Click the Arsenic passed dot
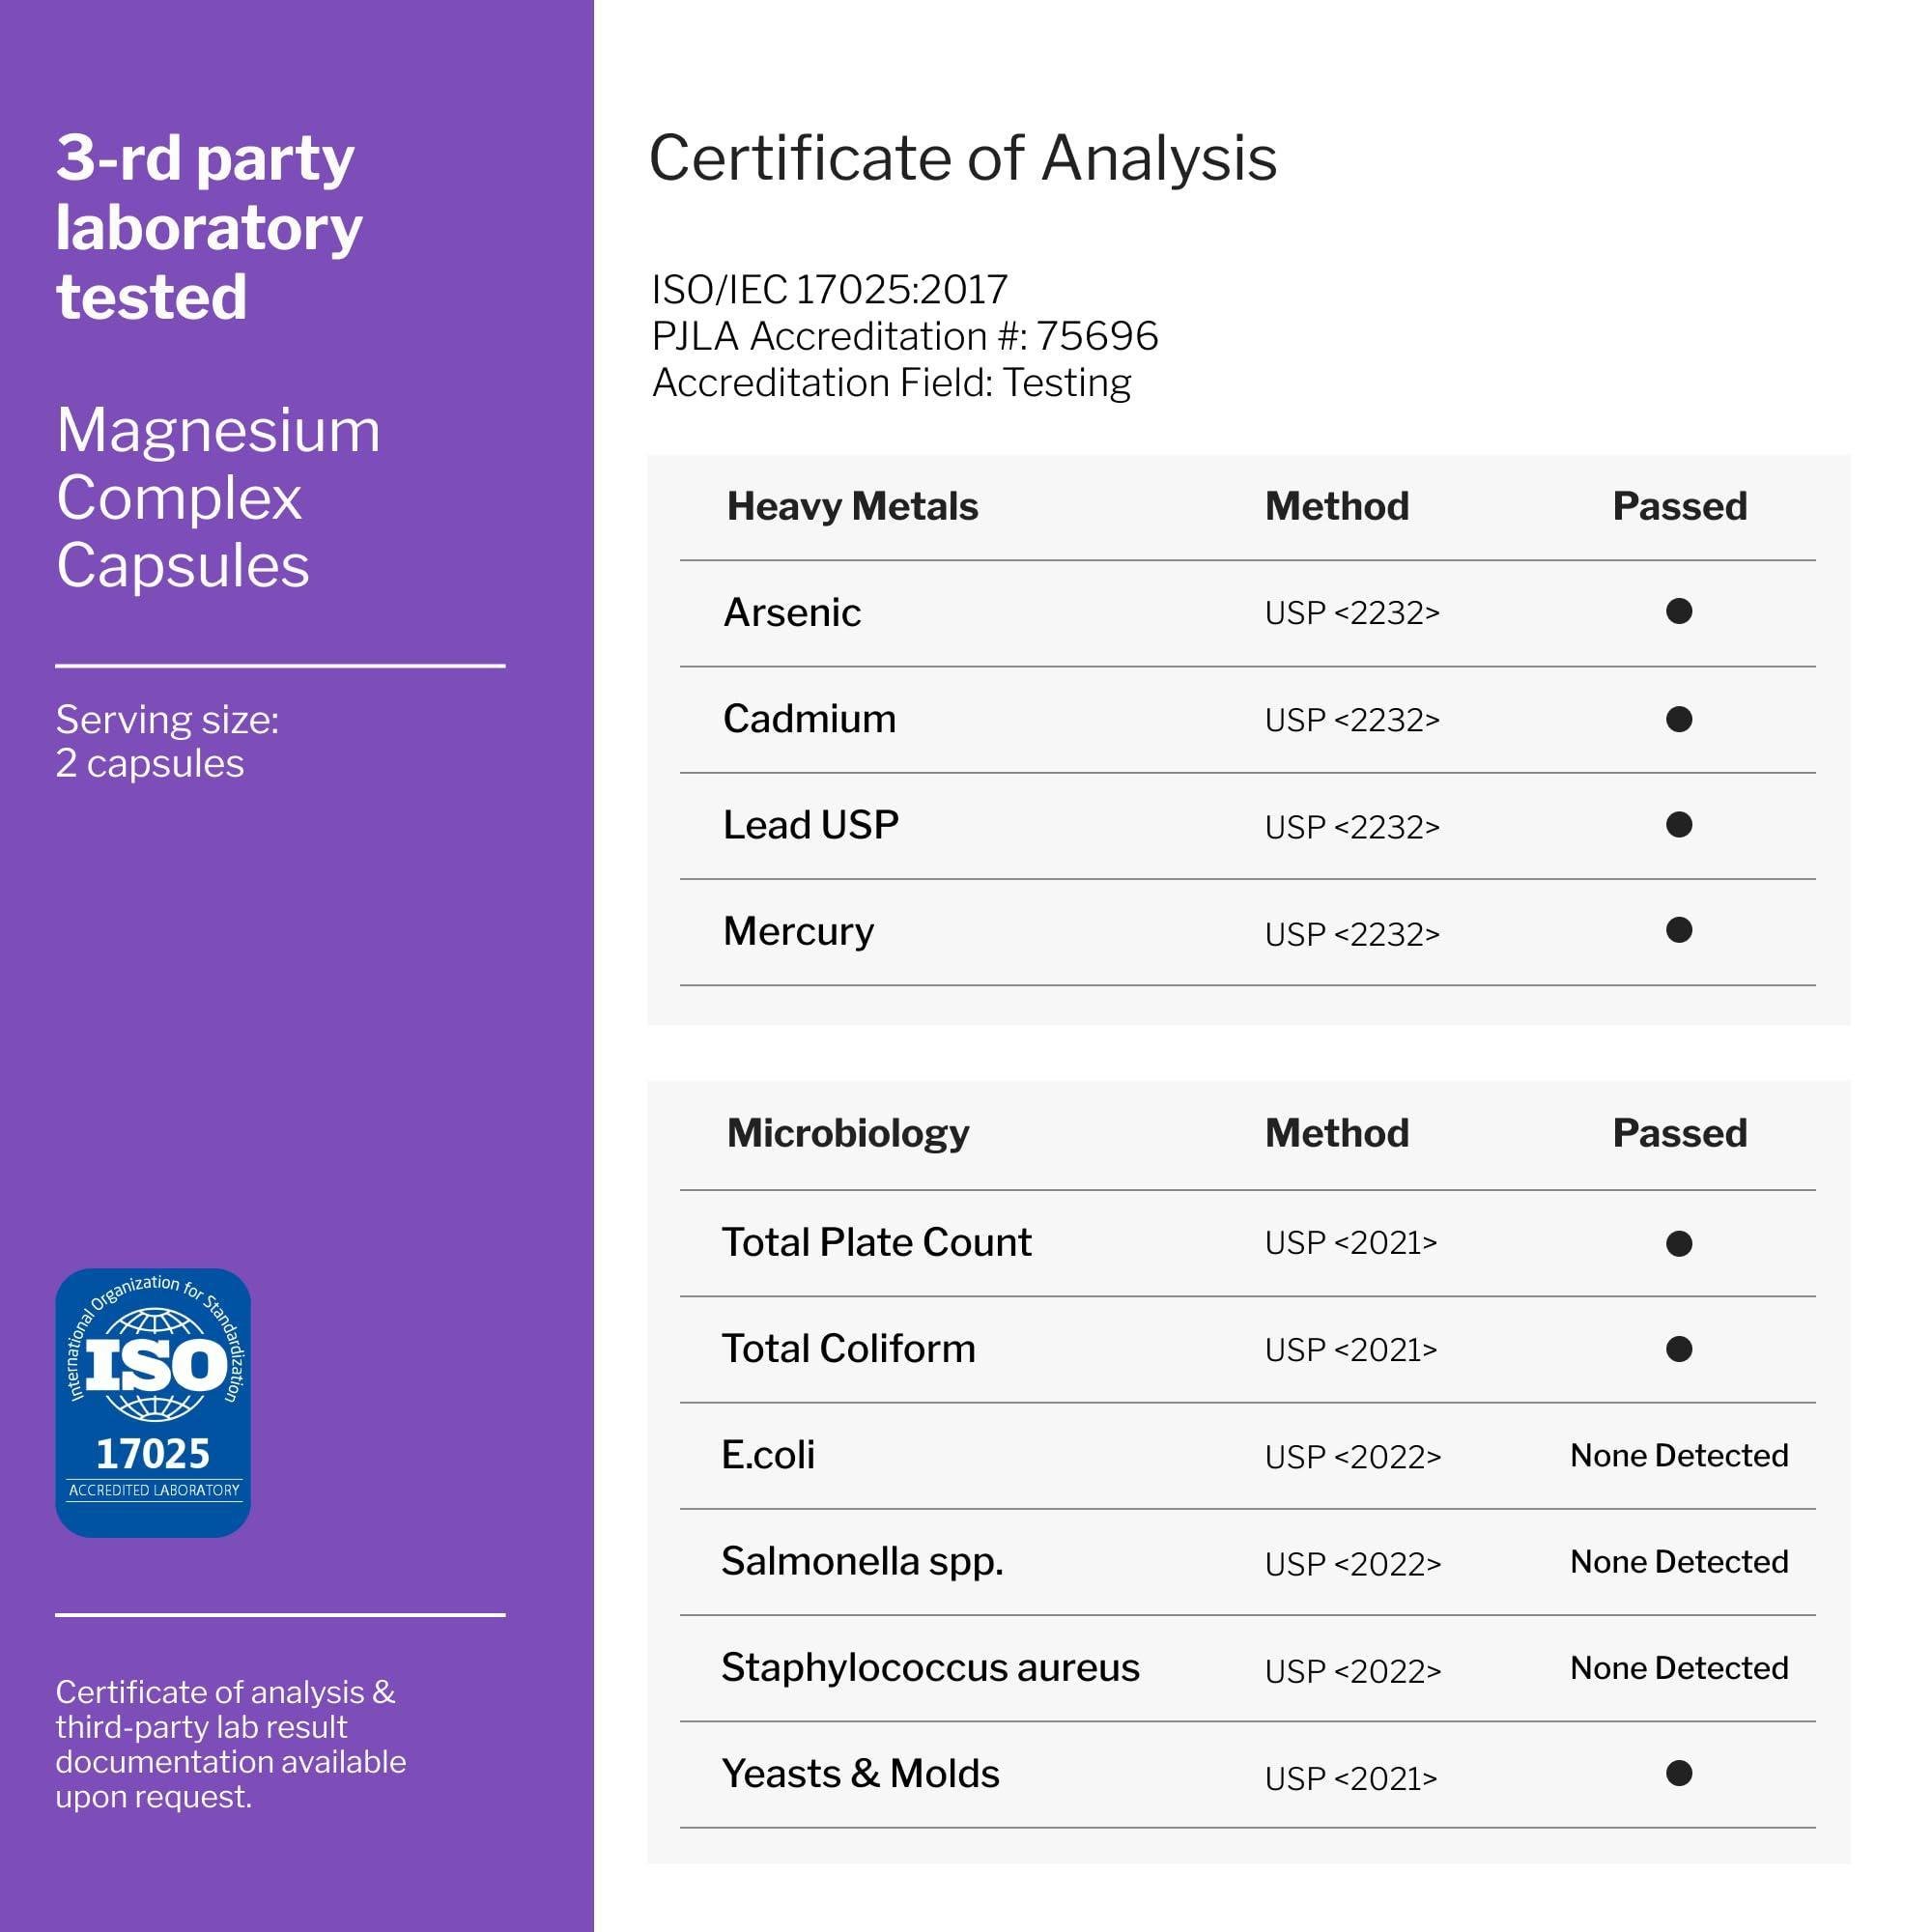This screenshot has height=1932, width=1932. 1679,611
